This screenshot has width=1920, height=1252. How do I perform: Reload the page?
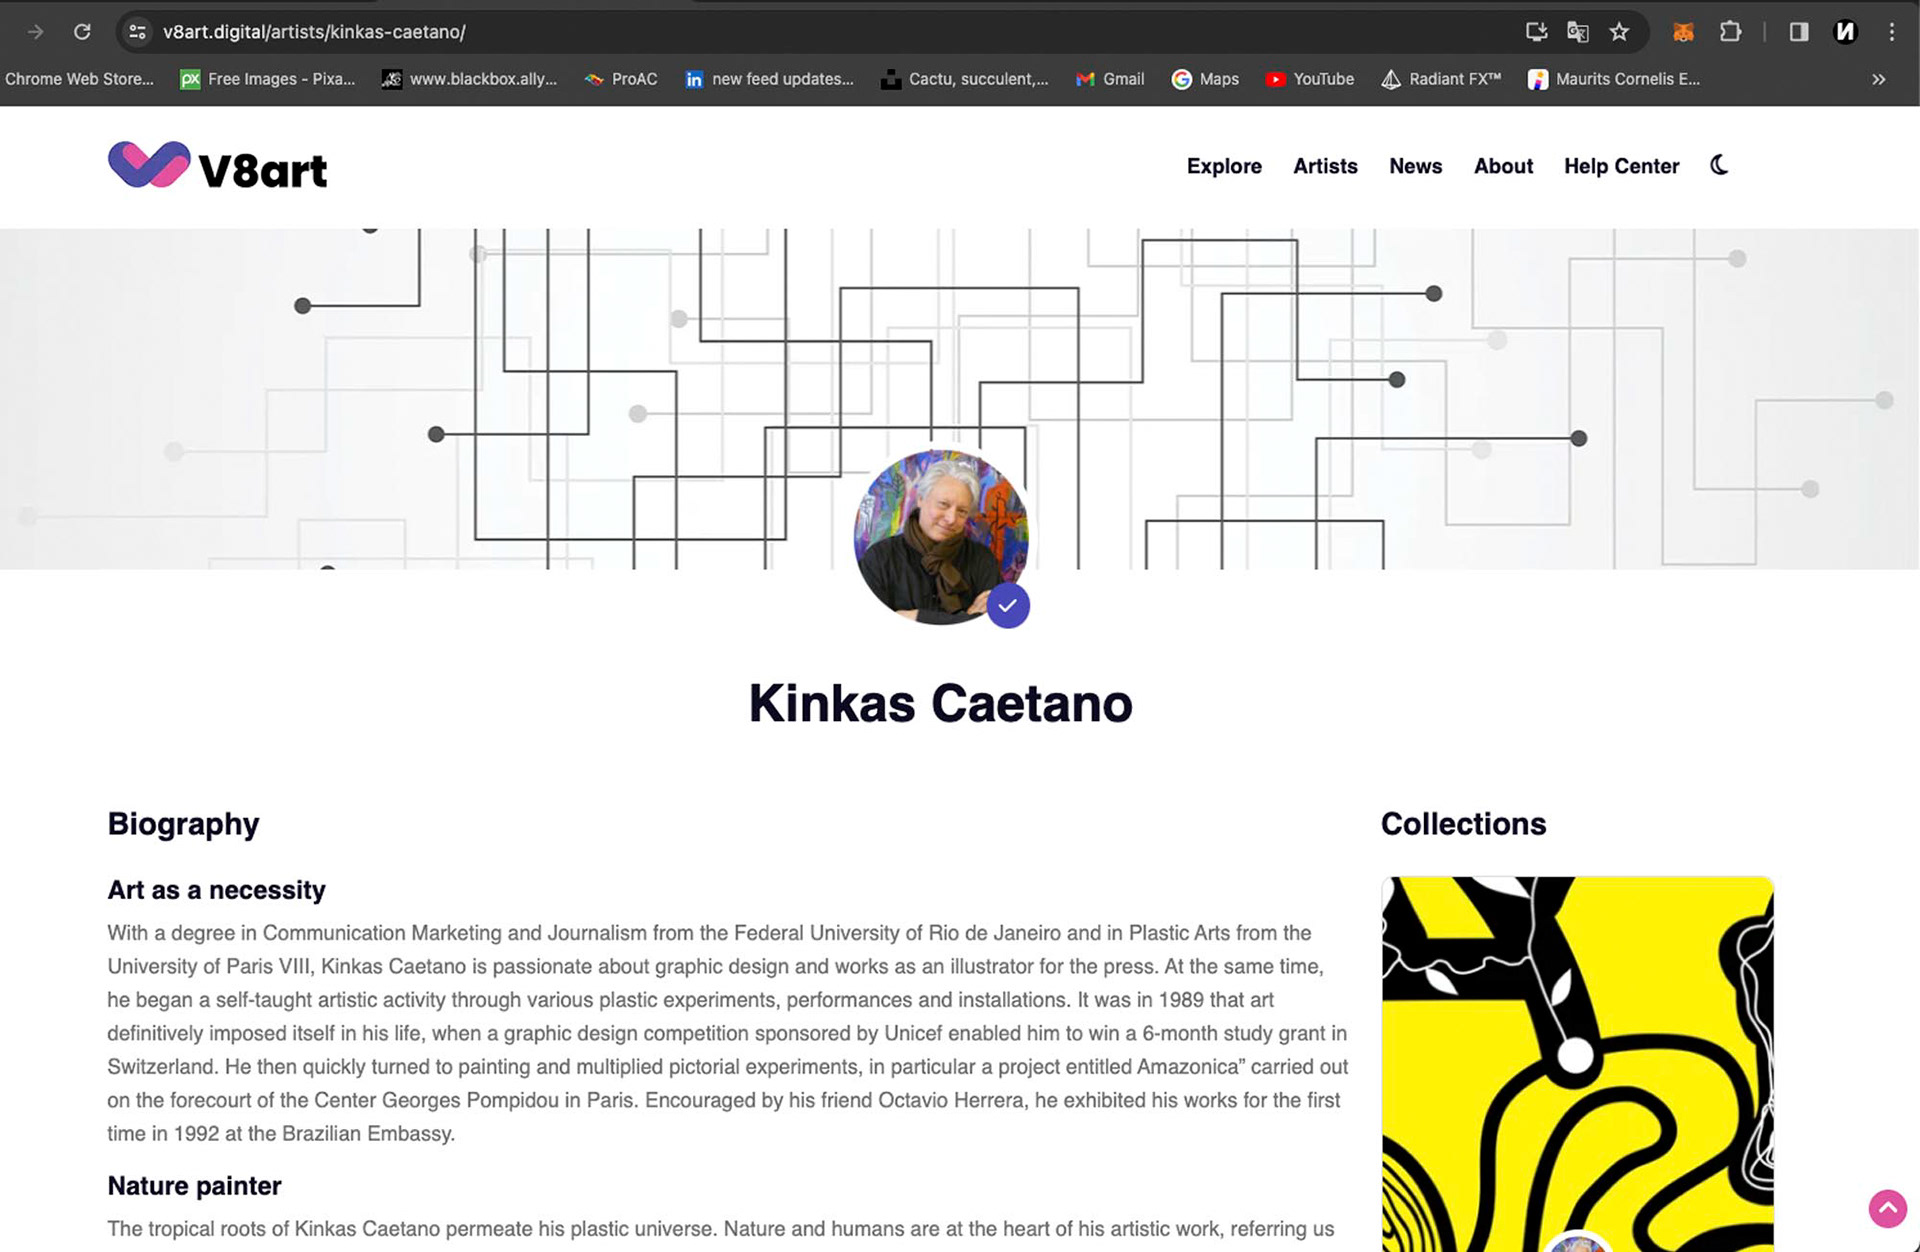point(82,32)
